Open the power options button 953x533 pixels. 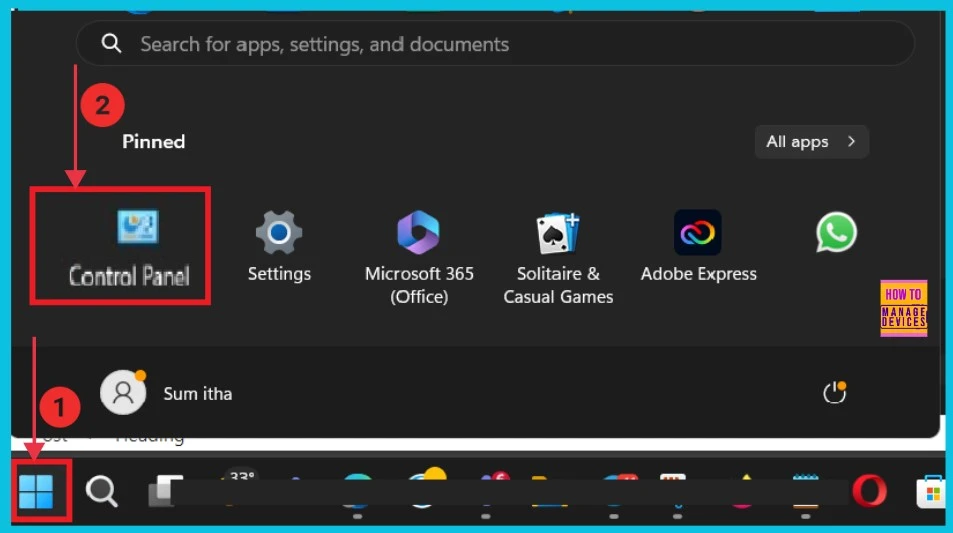tap(834, 393)
